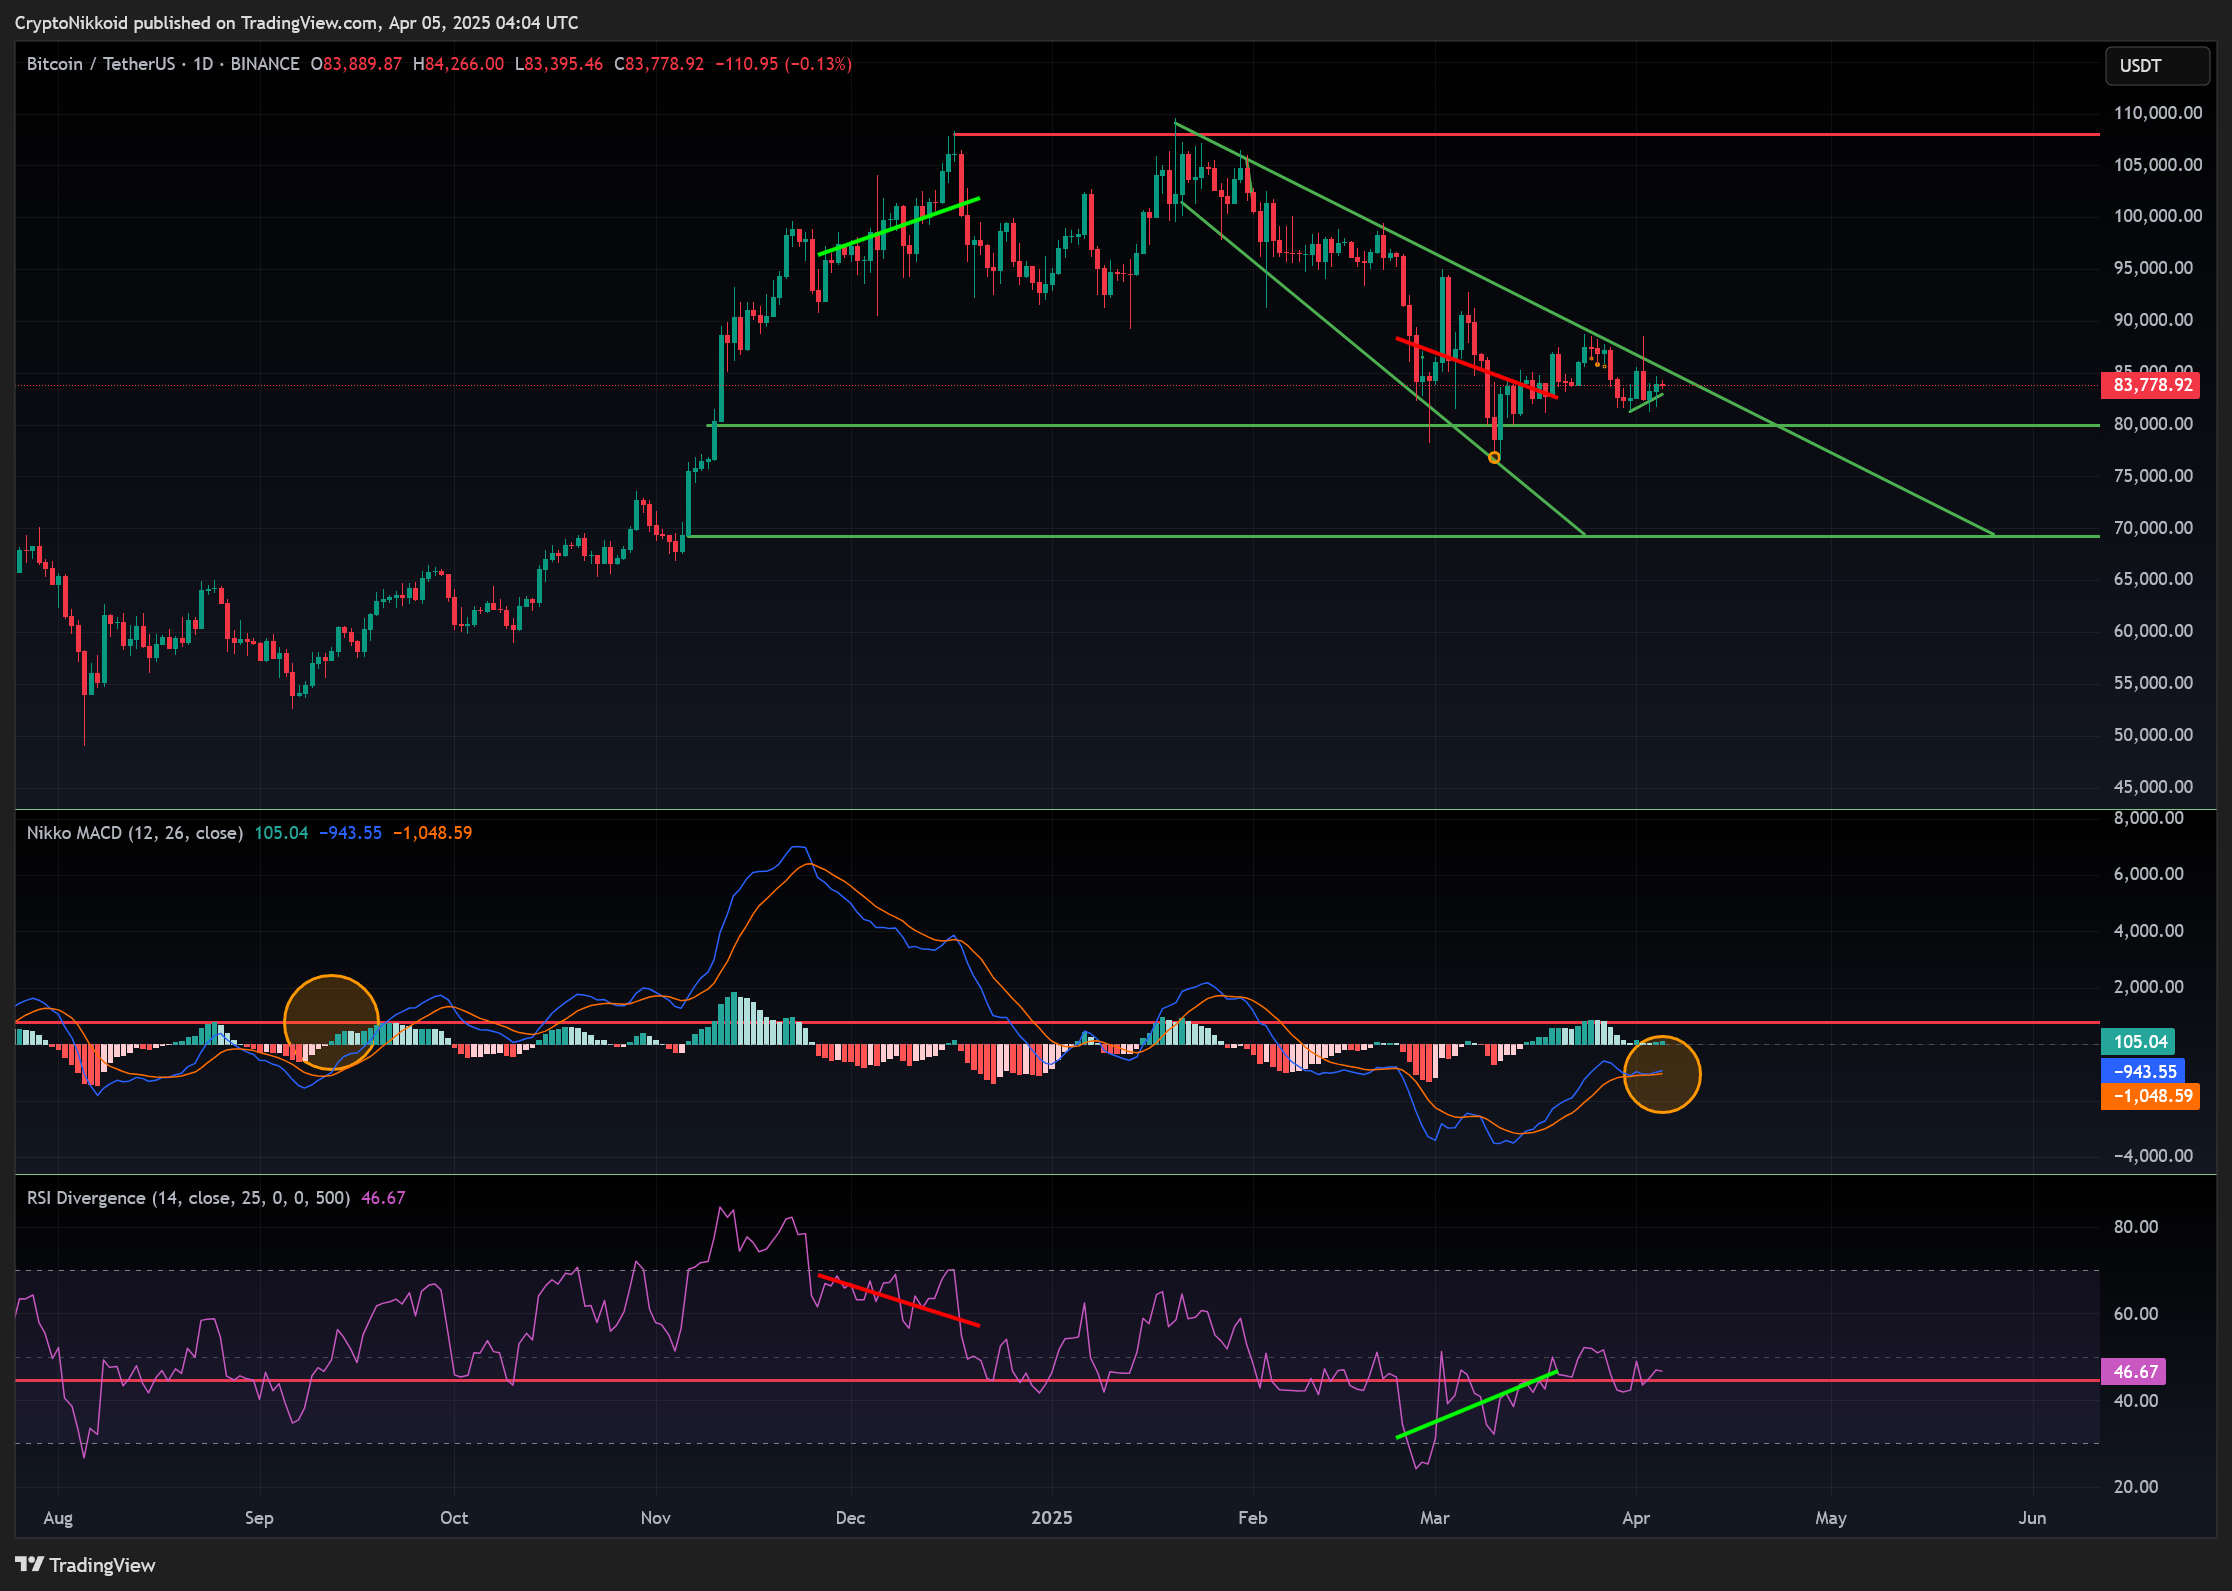Click the 80,000.00 price axis label

point(2153,424)
